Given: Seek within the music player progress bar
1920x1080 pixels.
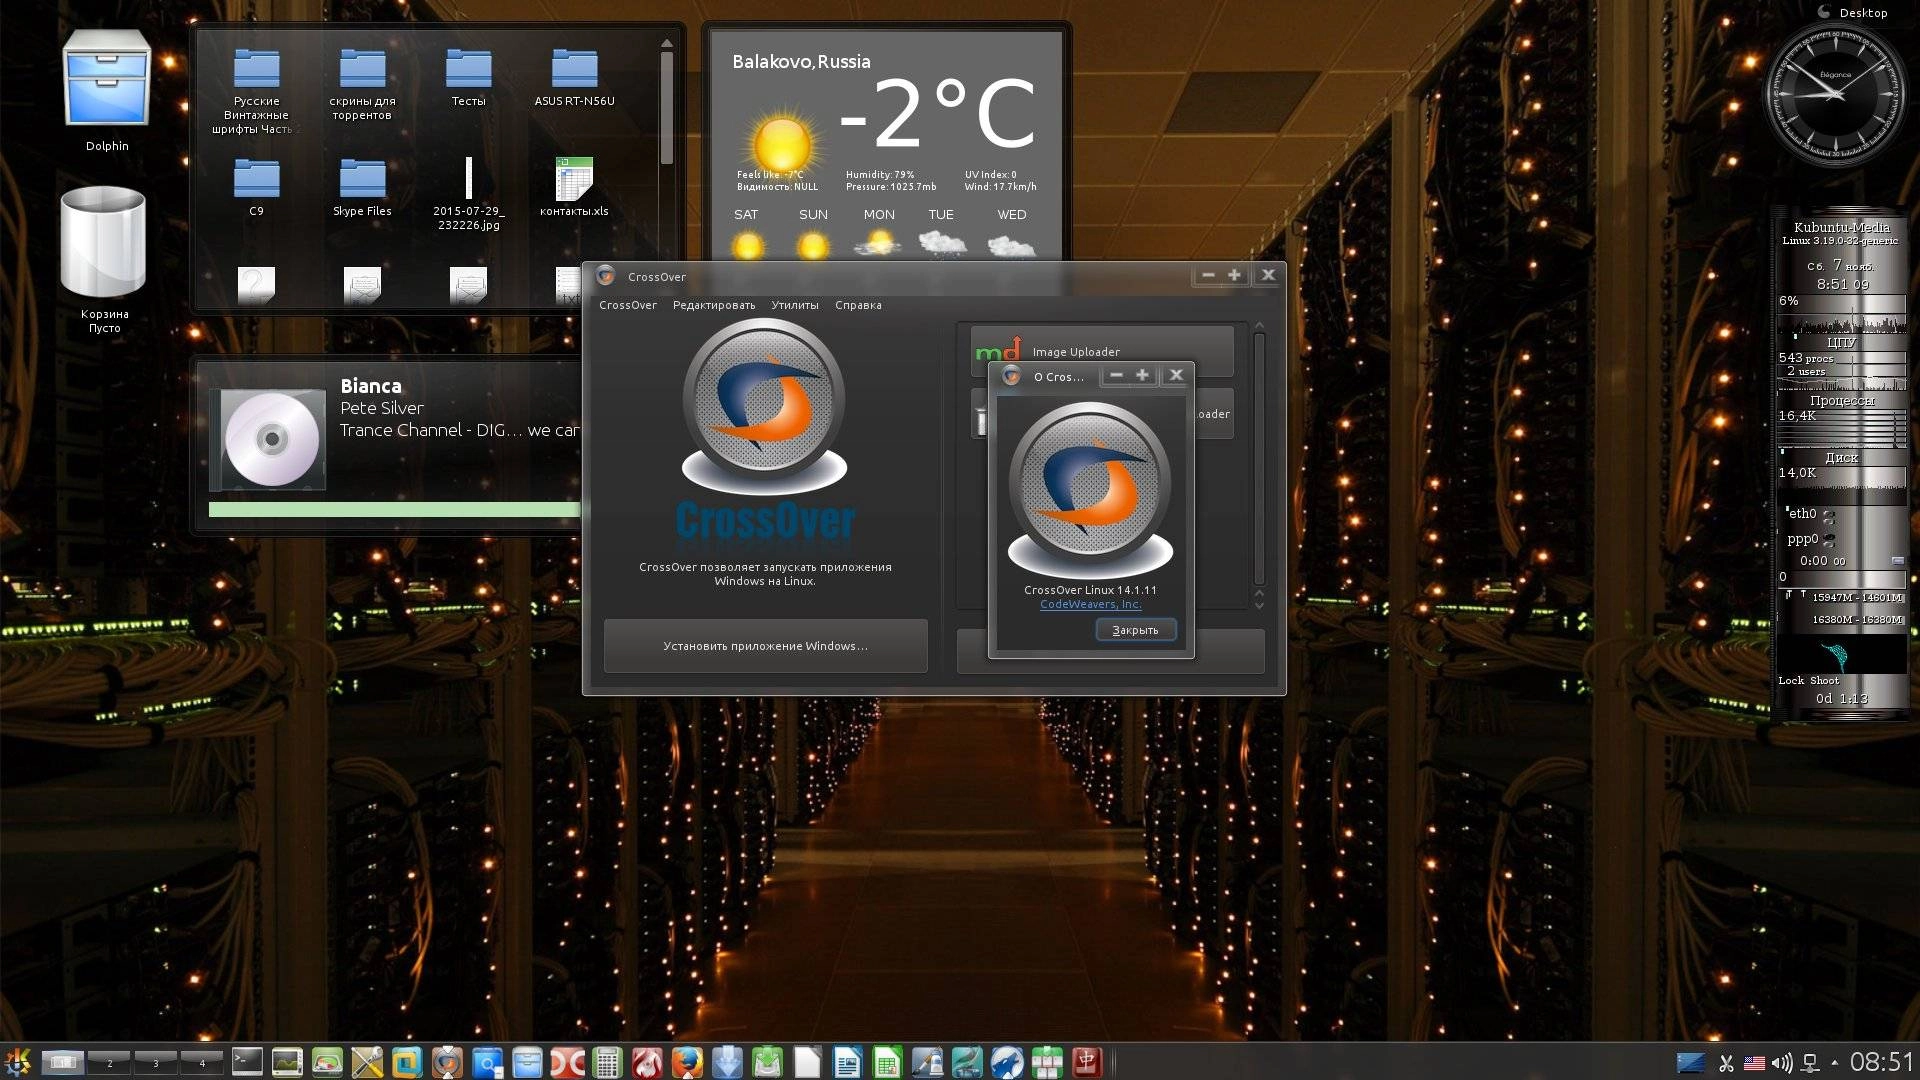Looking at the screenshot, I should (x=394, y=510).
